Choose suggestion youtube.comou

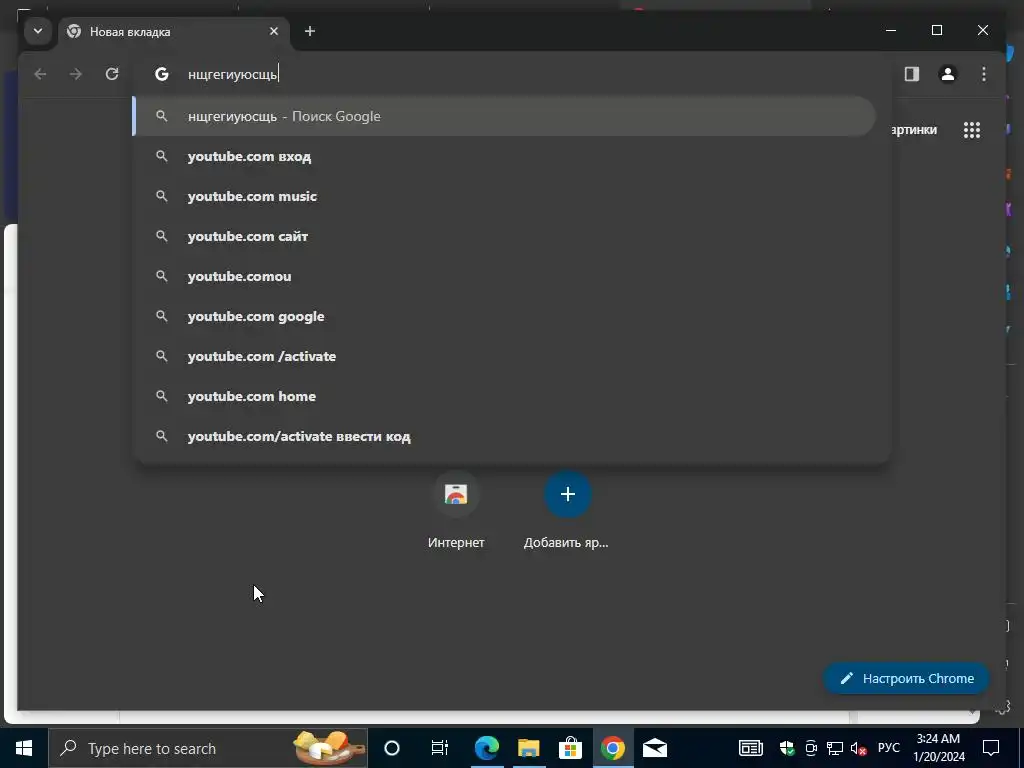[504, 276]
